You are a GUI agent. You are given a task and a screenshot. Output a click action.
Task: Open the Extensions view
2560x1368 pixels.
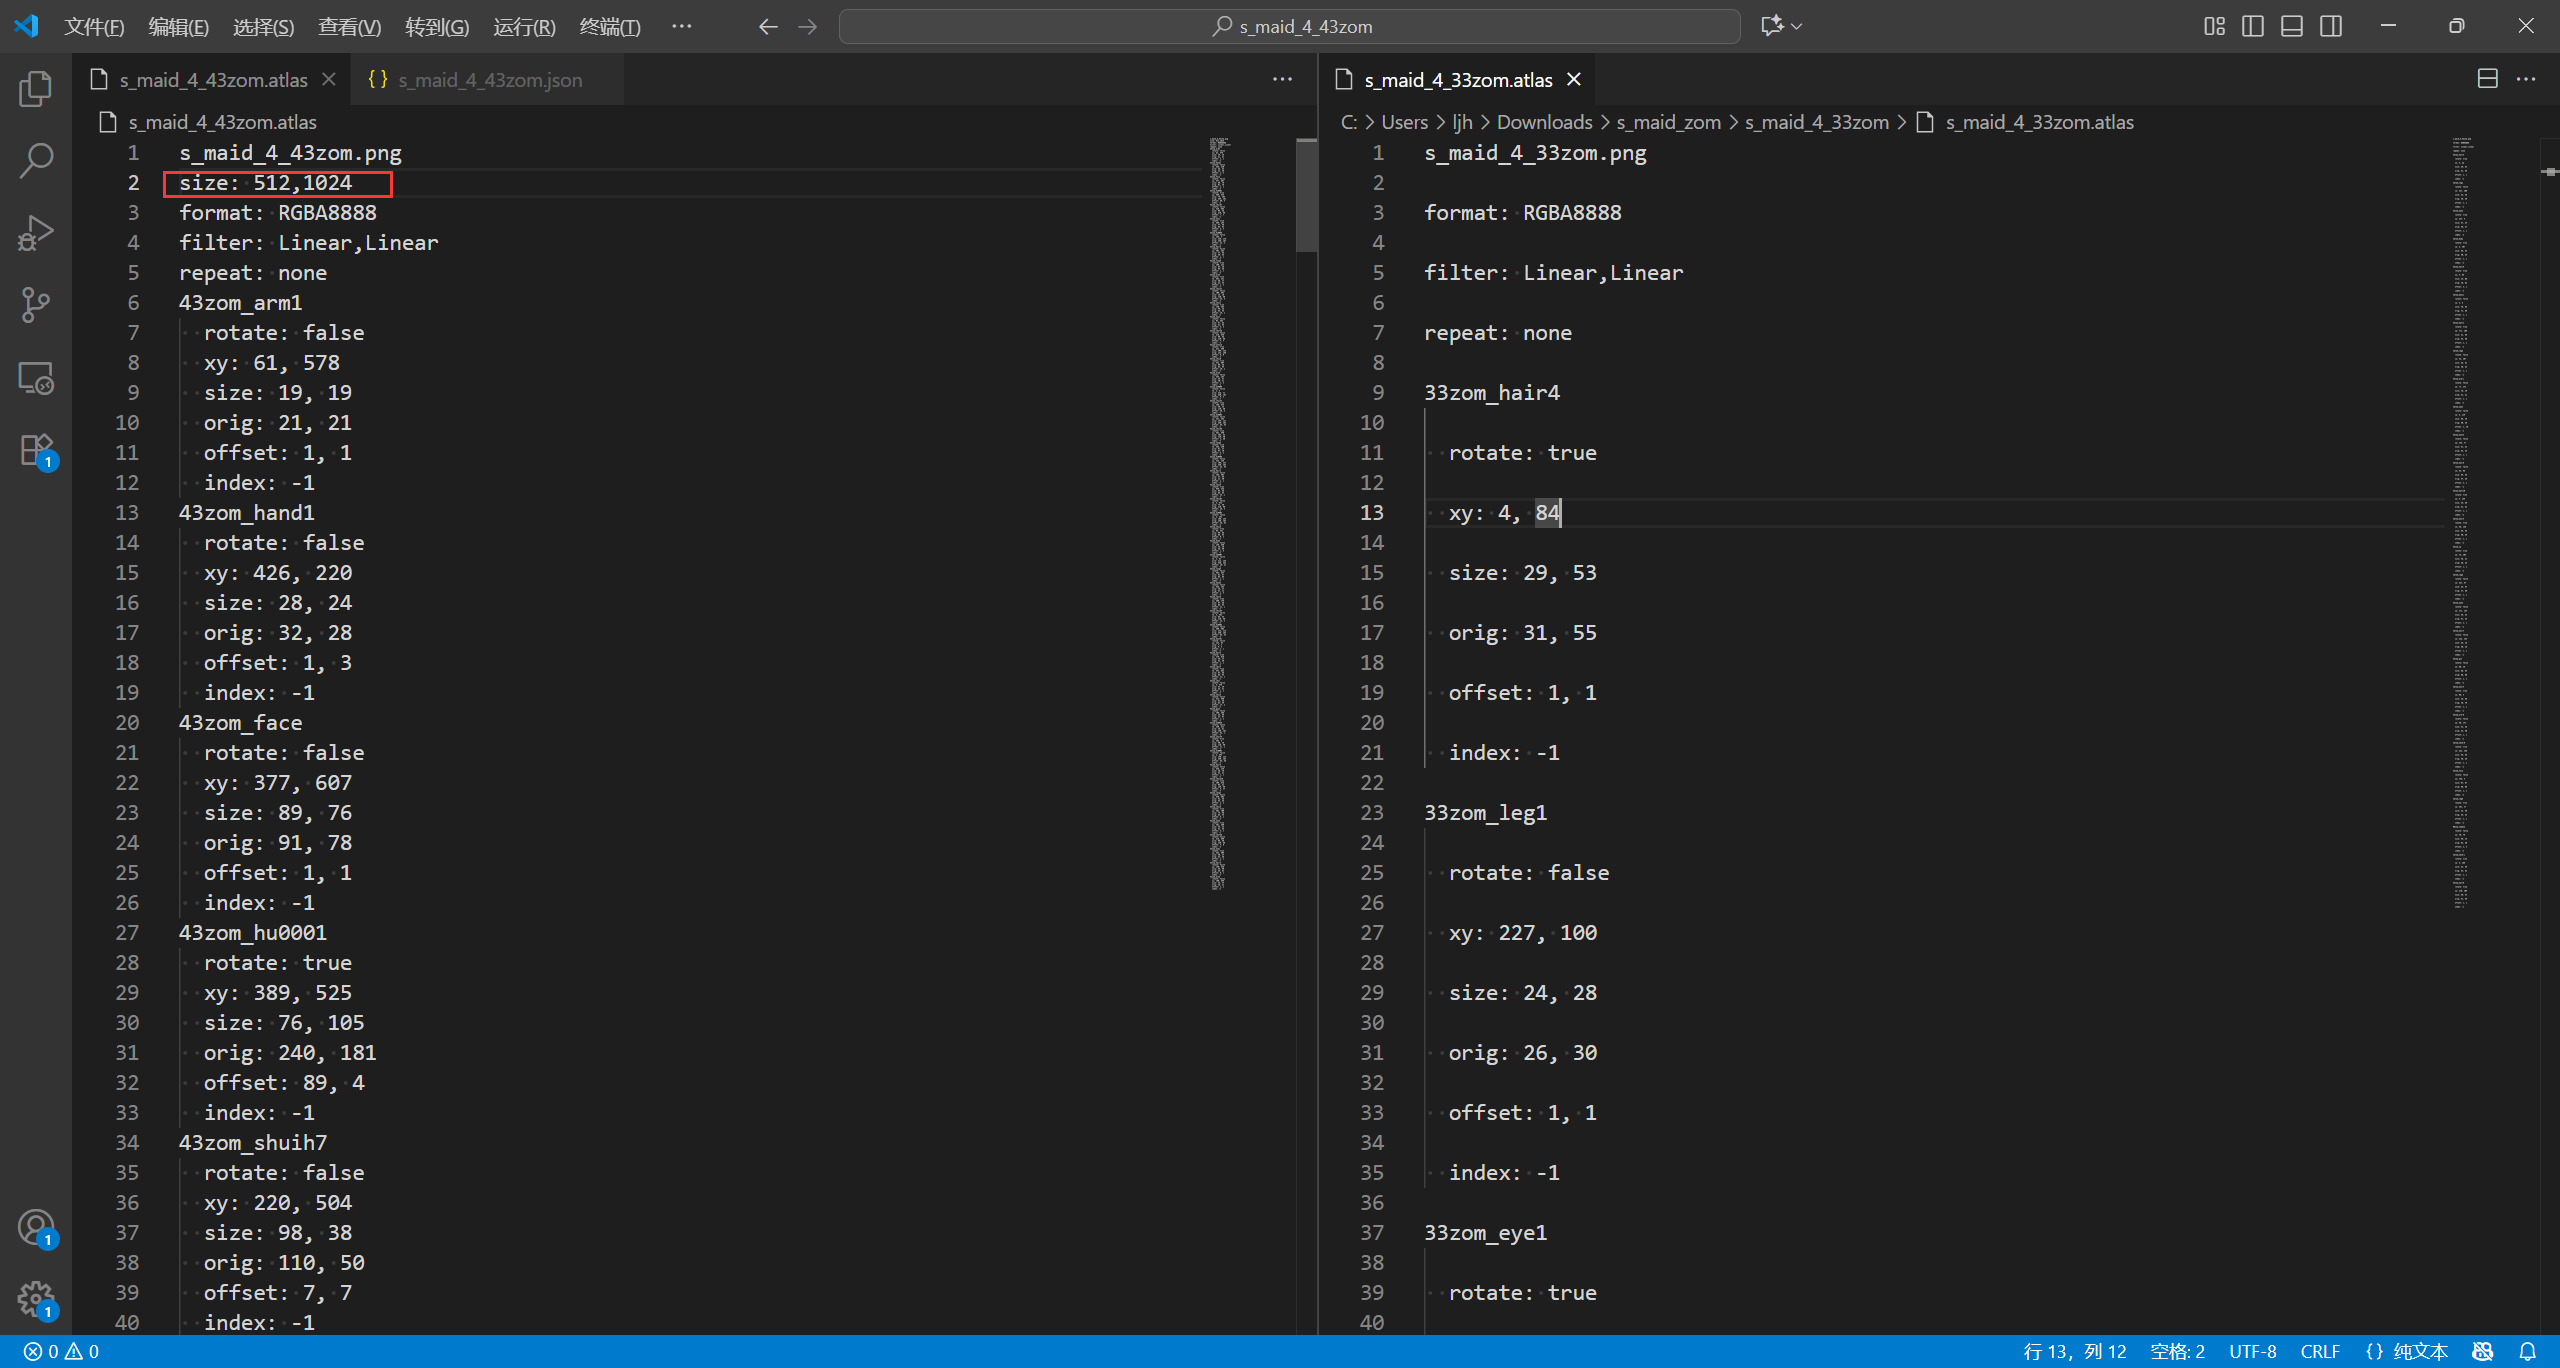[x=36, y=450]
